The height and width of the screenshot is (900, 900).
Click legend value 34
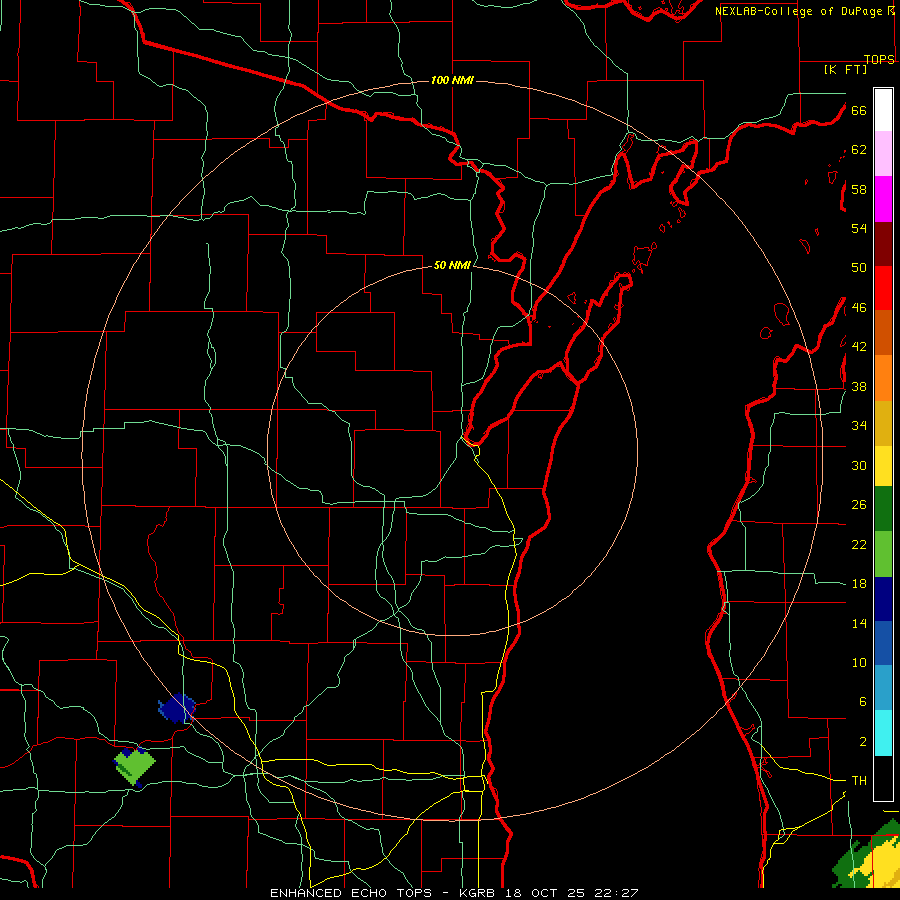point(859,426)
